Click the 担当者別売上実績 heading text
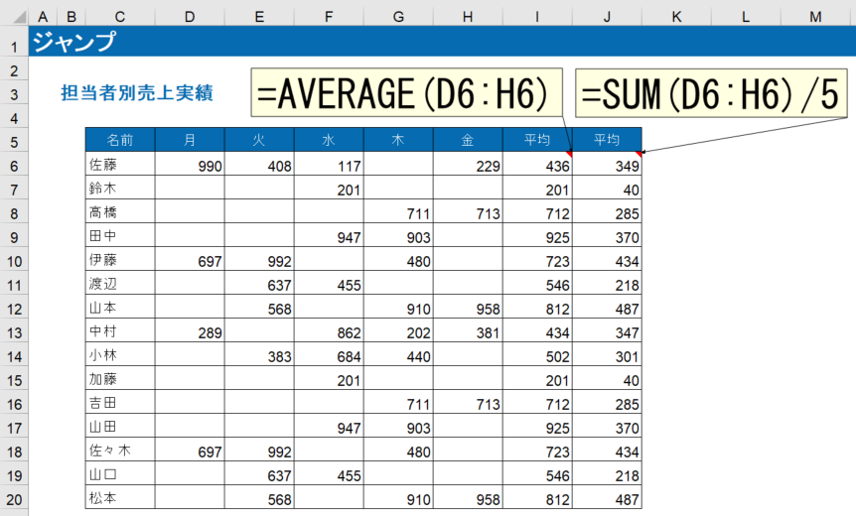This screenshot has height=516, width=856. 142,94
